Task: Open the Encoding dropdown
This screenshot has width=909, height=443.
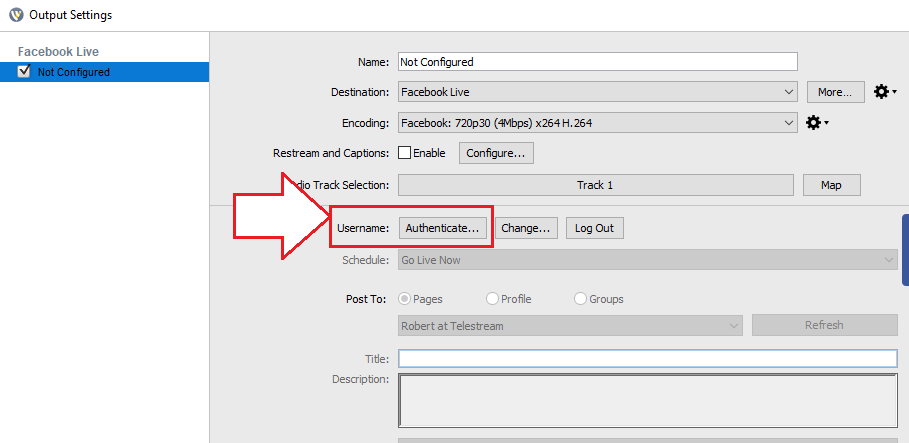Action: coord(598,122)
